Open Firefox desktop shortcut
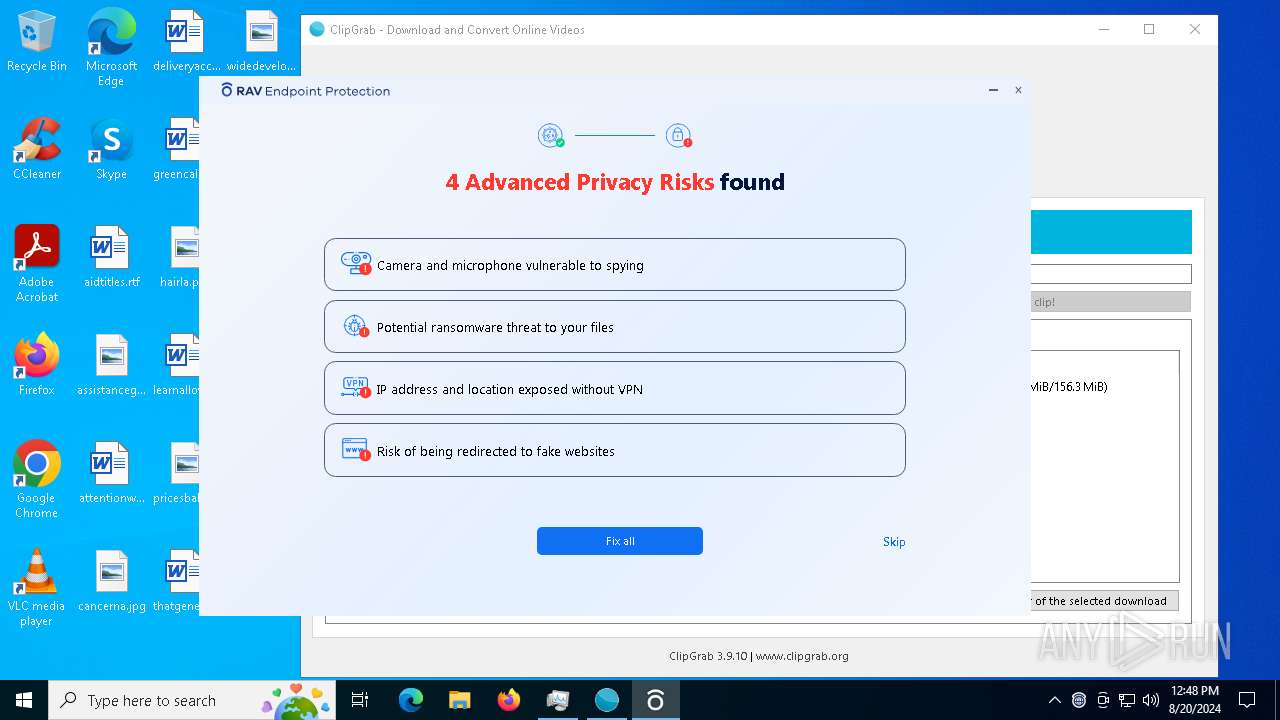This screenshot has width=1280, height=720. (x=37, y=365)
